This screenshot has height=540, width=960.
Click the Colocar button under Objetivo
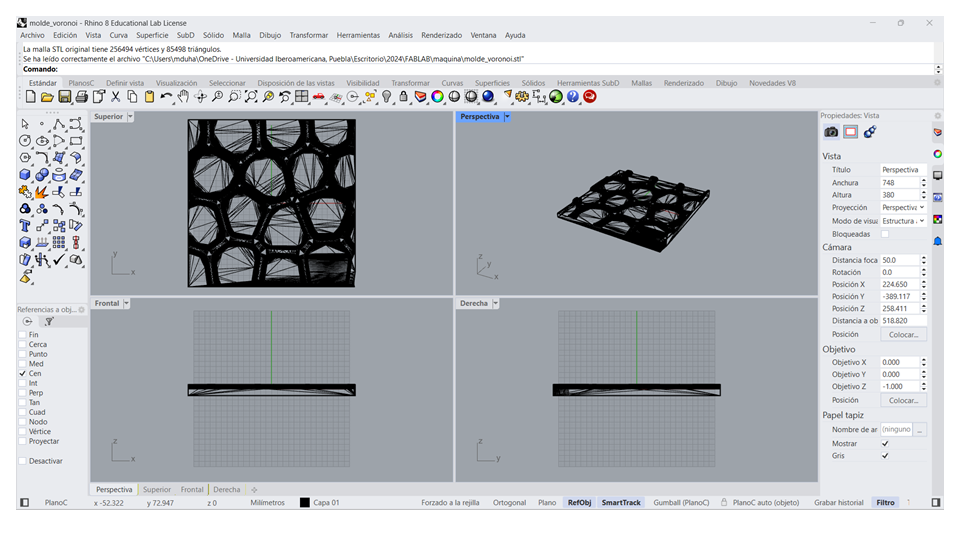[x=903, y=400]
